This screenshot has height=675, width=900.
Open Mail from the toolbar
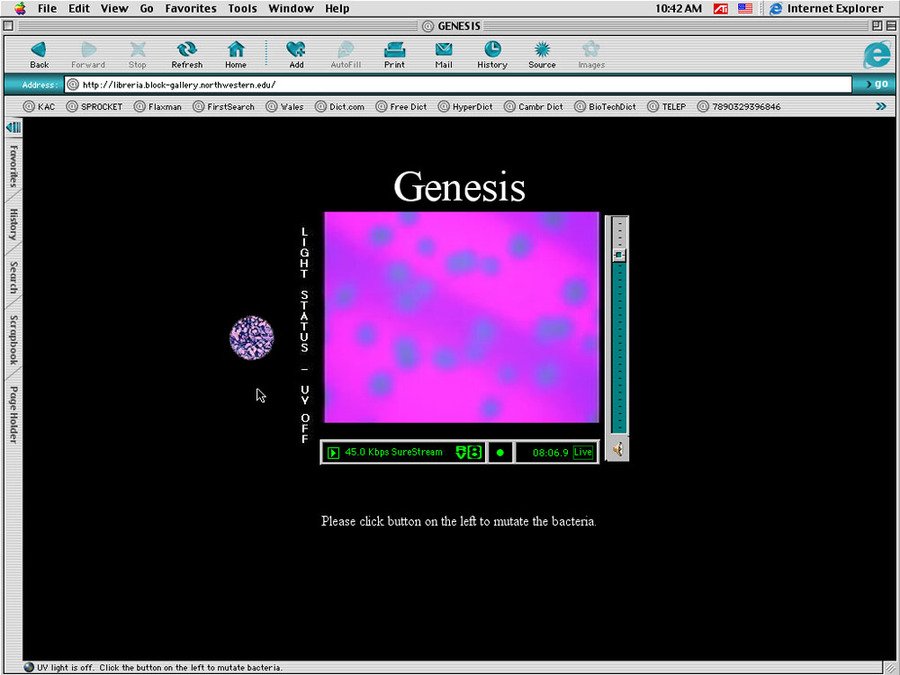(x=443, y=54)
